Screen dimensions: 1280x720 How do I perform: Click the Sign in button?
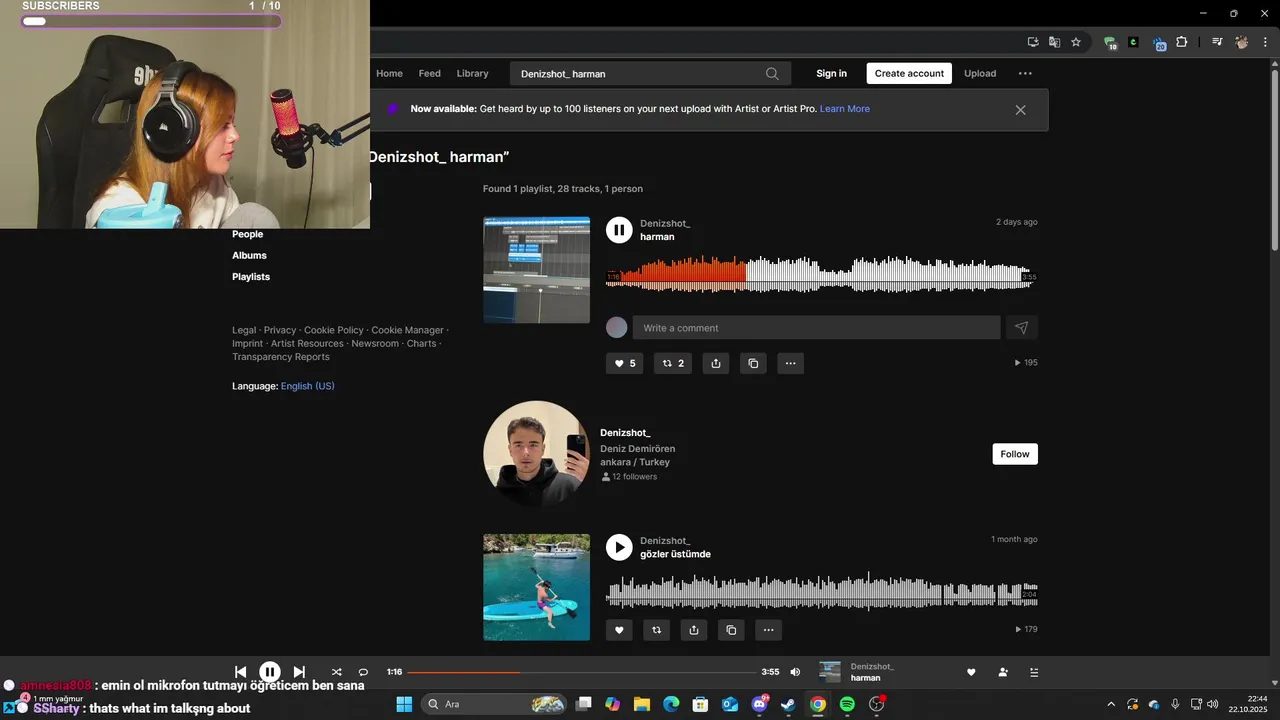831,73
